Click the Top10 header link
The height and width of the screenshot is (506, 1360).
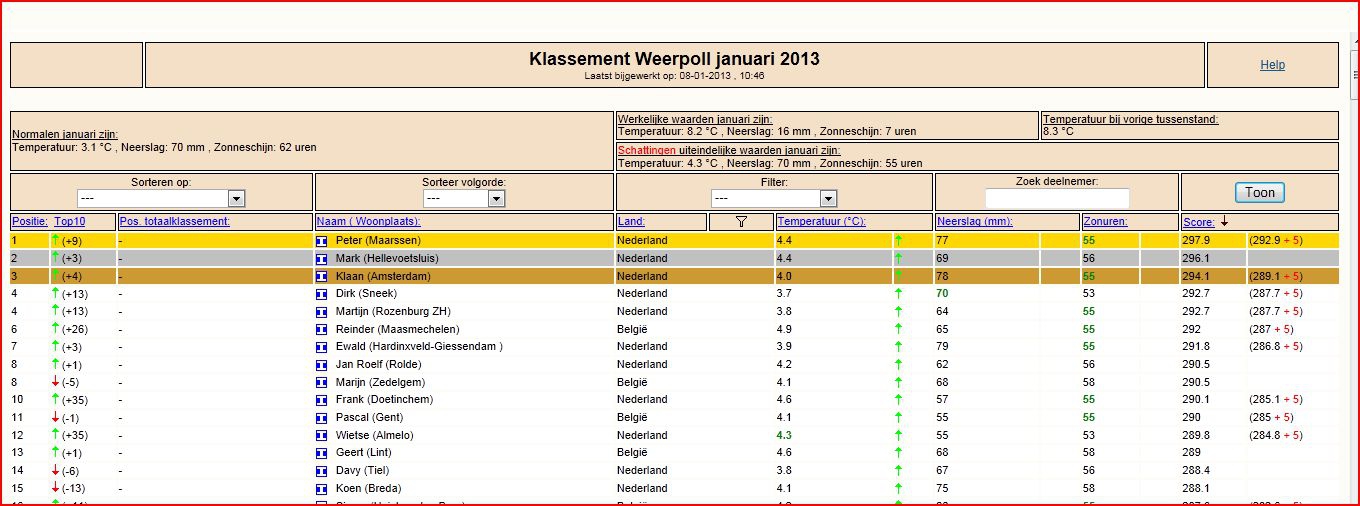[x=70, y=221]
